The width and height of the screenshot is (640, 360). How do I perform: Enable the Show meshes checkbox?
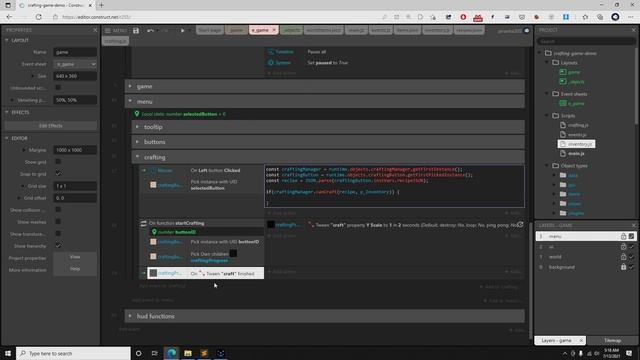click(x=58, y=222)
